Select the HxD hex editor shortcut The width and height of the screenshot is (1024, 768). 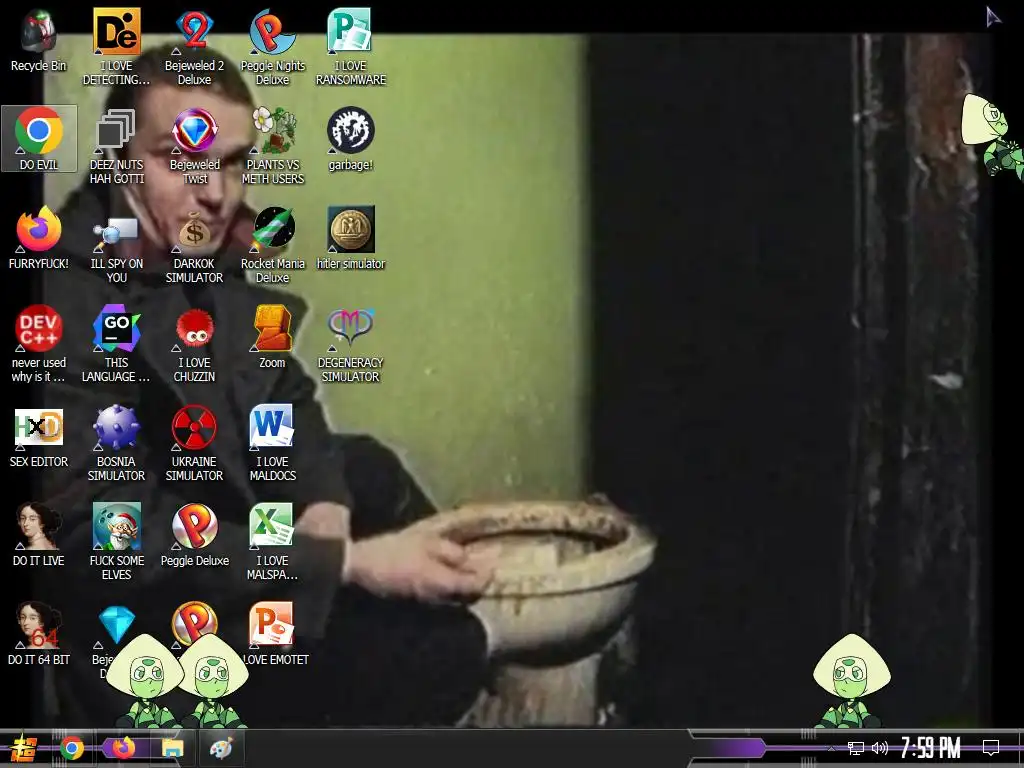39,436
